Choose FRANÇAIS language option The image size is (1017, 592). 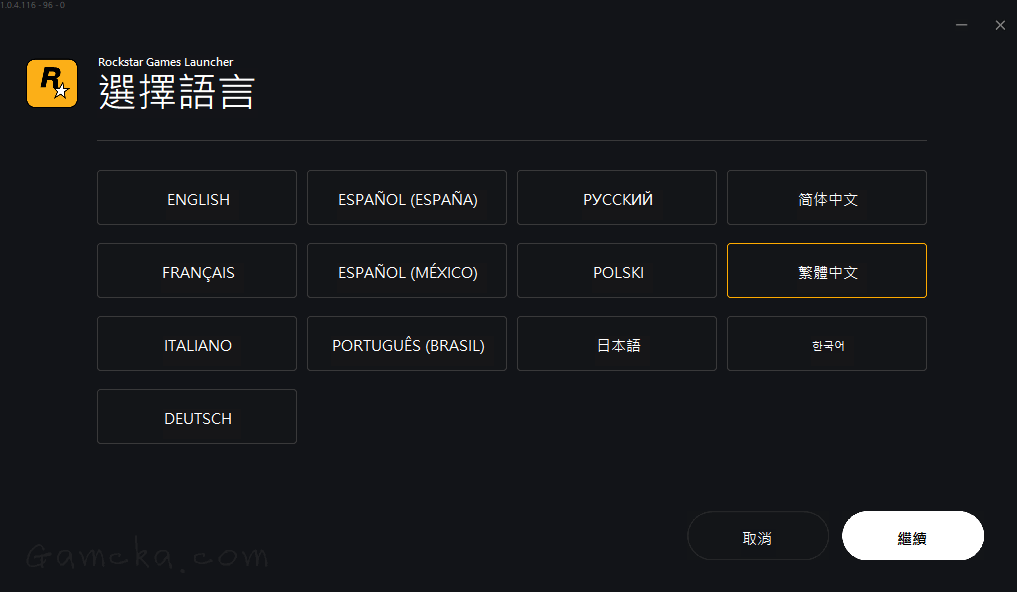click(x=197, y=271)
